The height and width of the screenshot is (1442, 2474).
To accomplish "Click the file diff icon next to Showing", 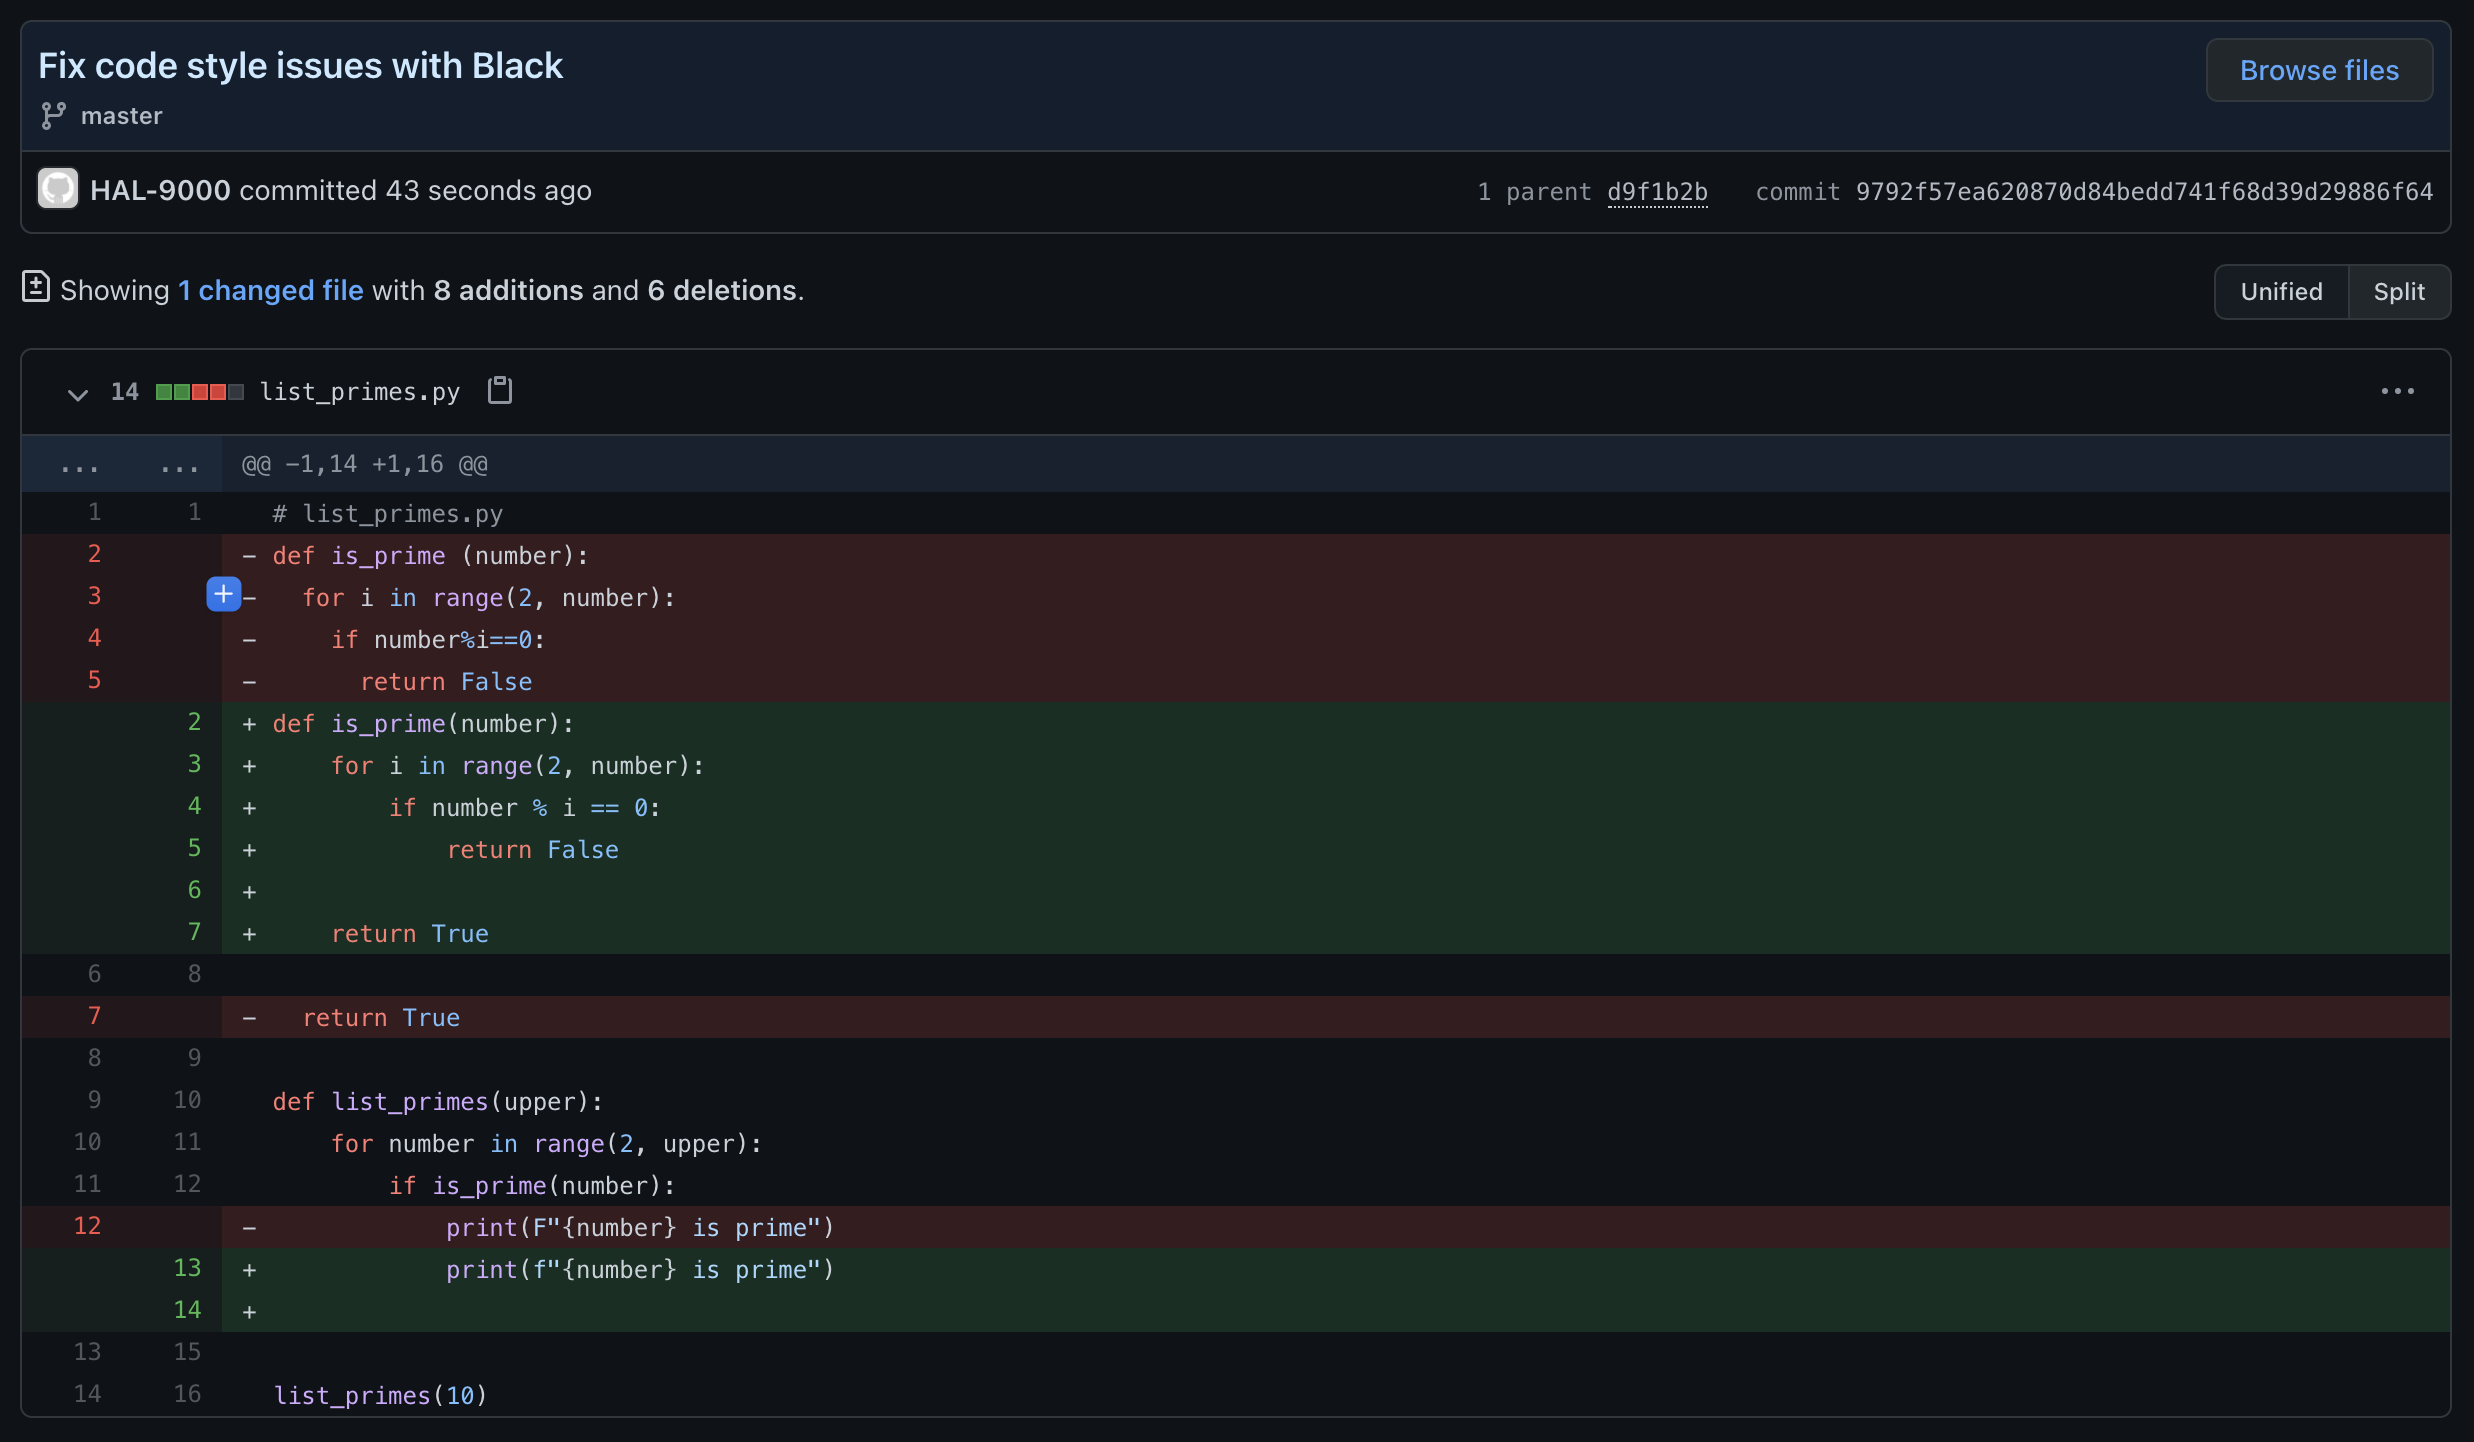I will (x=36, y=288).
